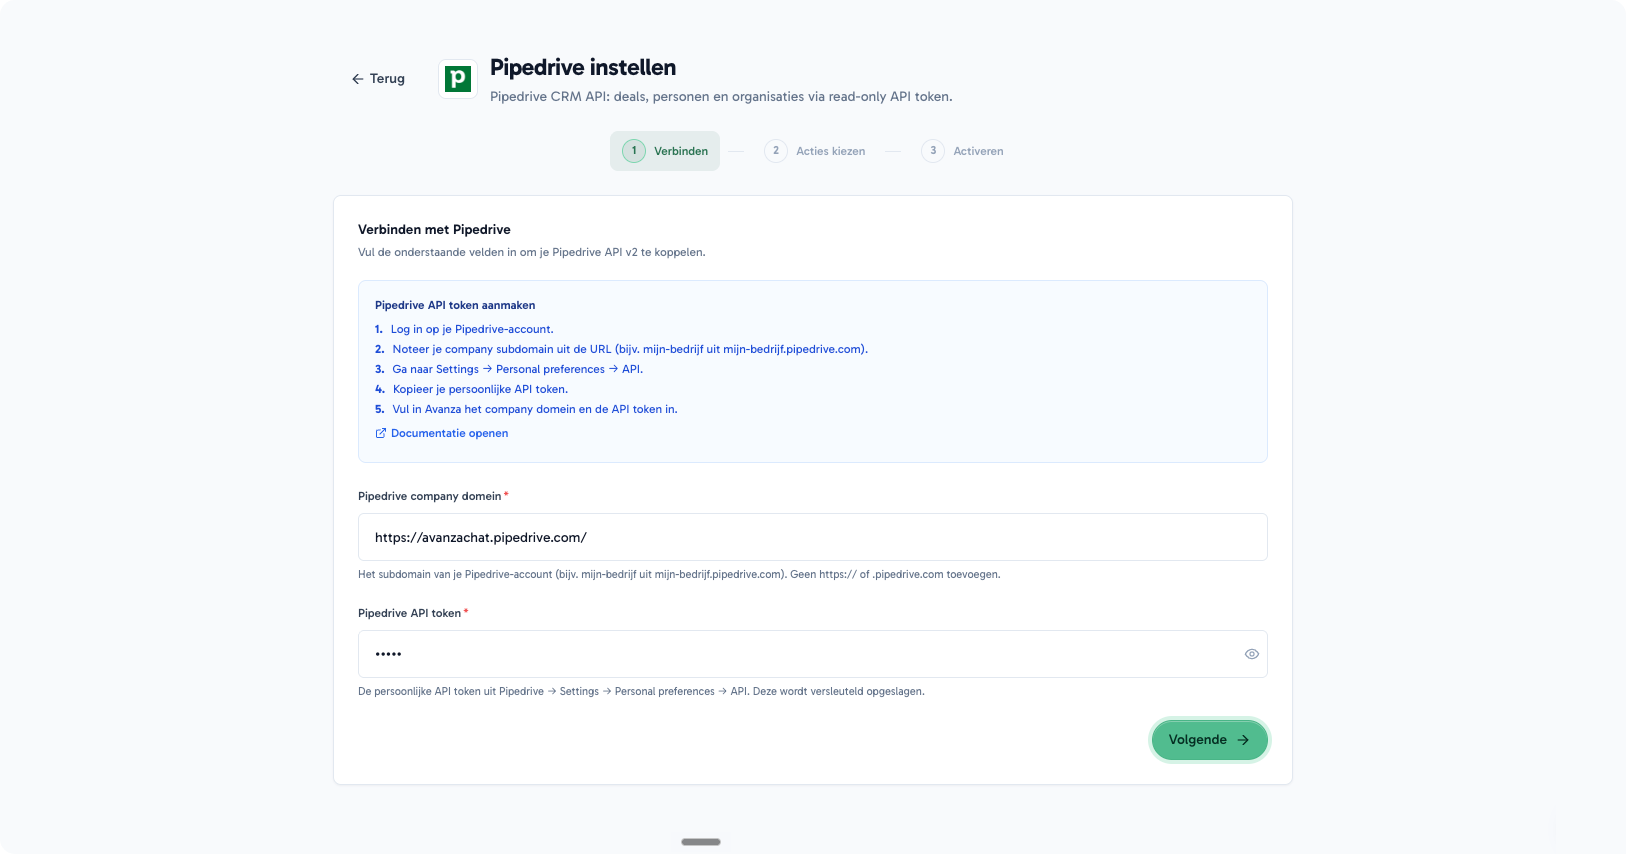The image size is (1626, 854).
Task: Click subtitle 'Pipedrive CRM API: deals, personen'
Action: coord(721,97)
